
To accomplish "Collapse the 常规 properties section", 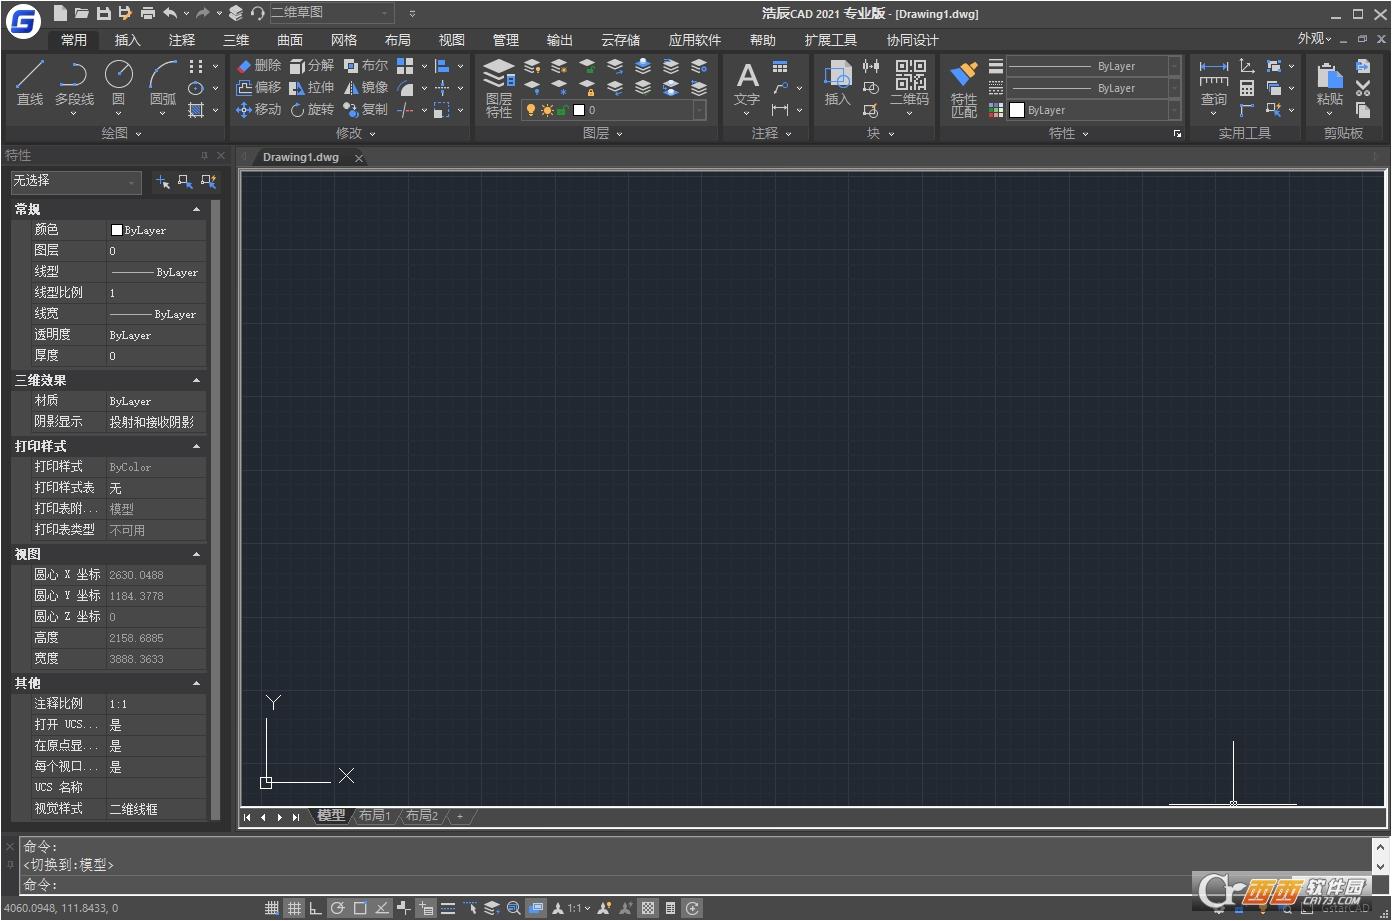I will click(x=196, y=209).
